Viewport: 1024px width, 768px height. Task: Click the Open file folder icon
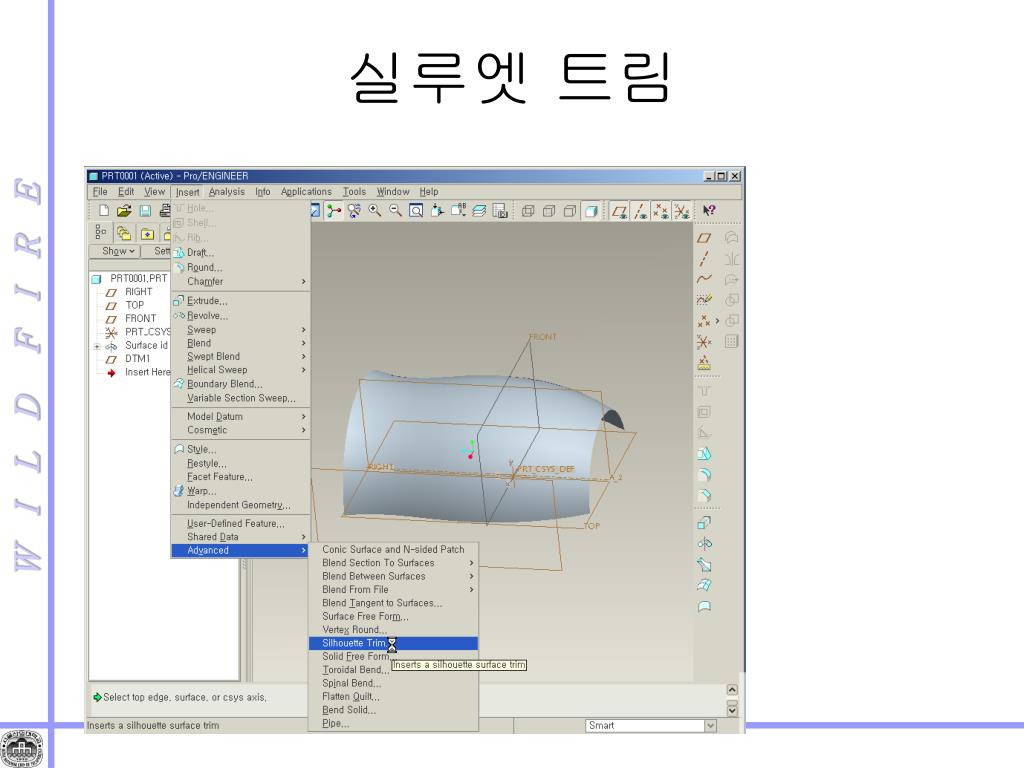tap(124, 210)
